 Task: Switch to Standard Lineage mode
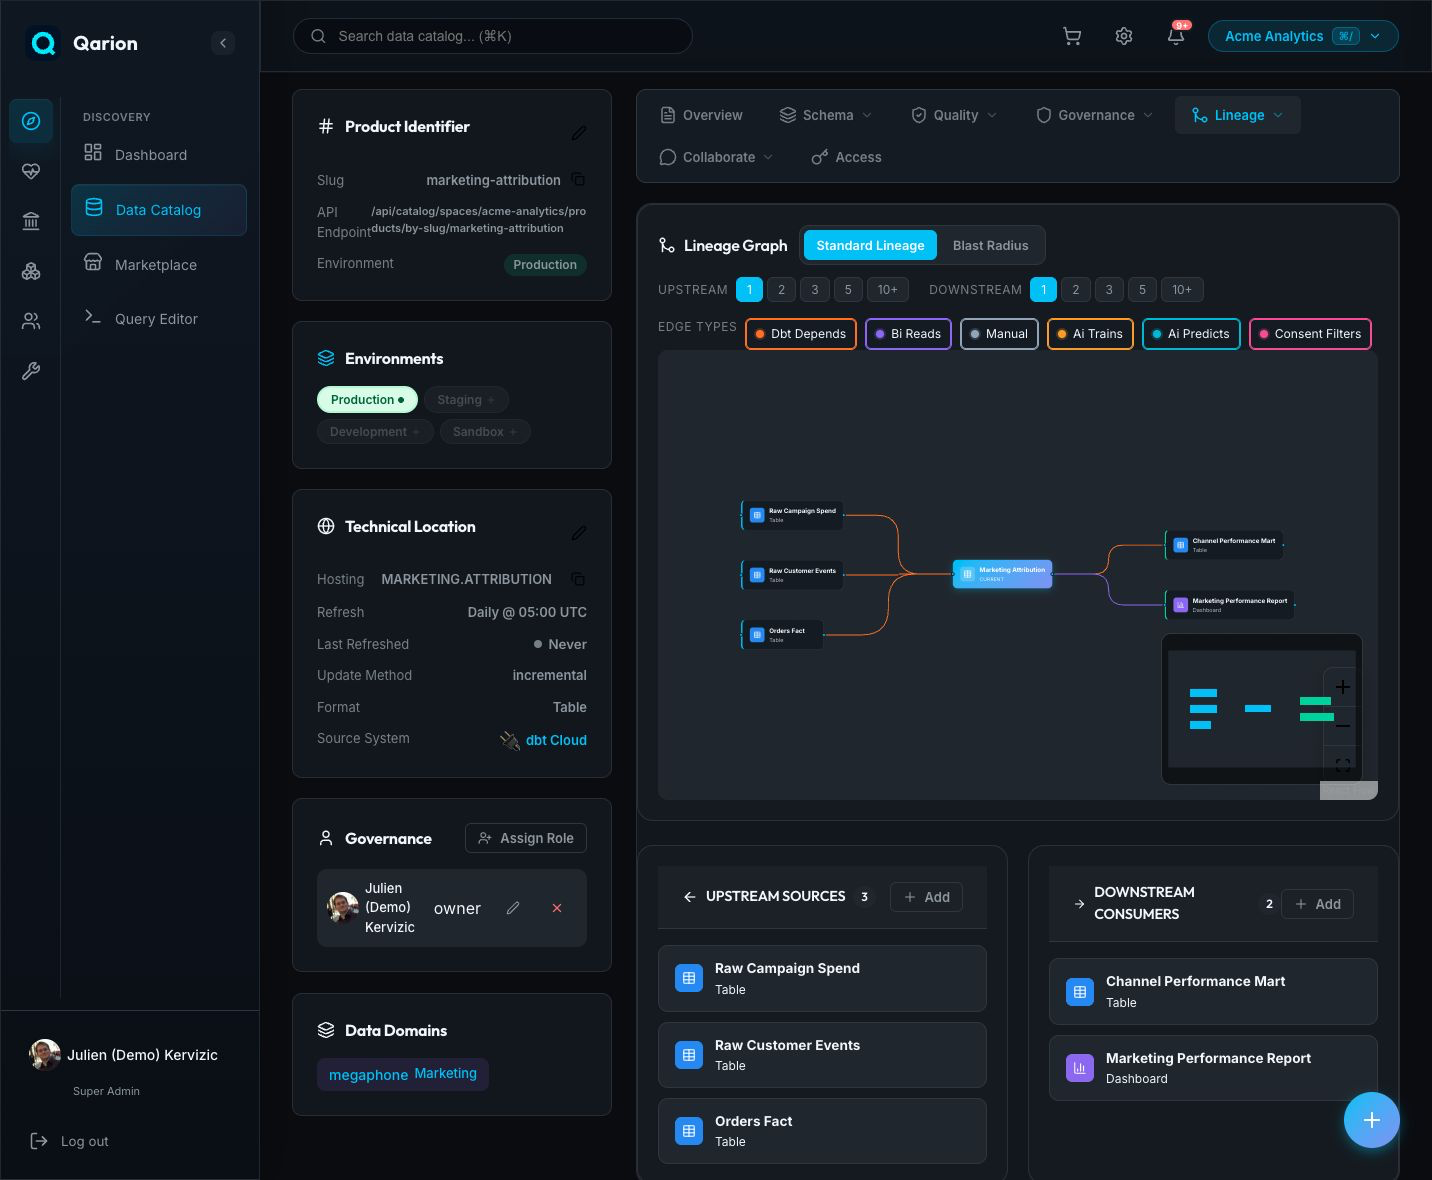coord(870,245)
